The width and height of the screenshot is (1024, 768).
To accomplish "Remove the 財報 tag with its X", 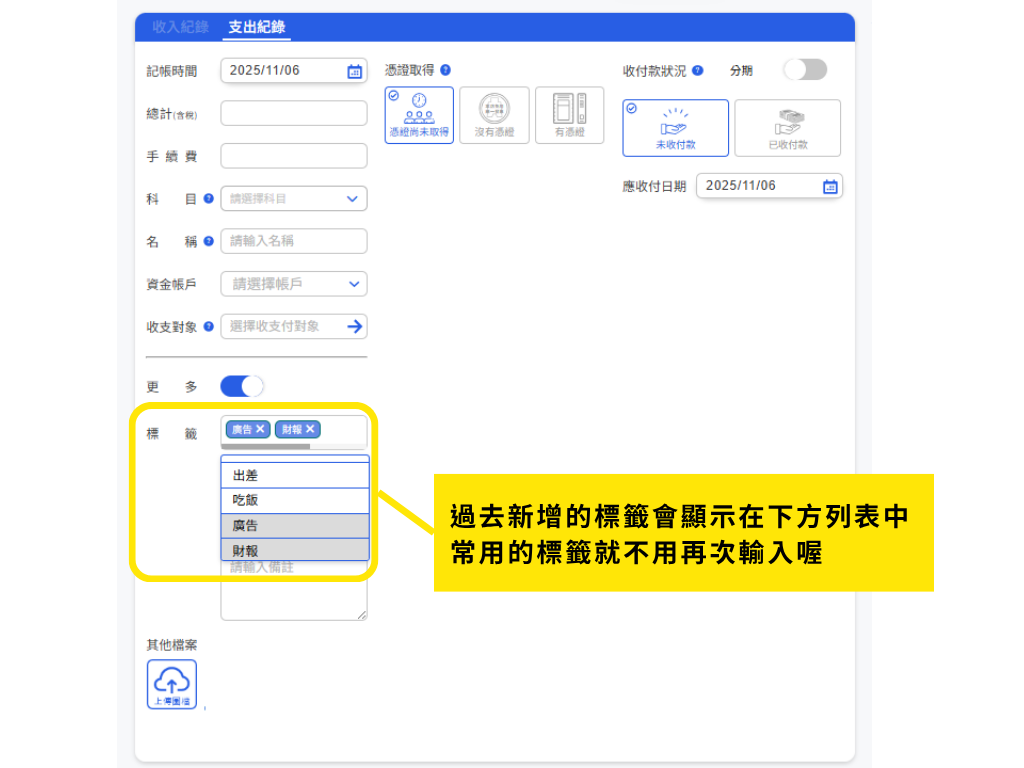I will pos(311,429).
